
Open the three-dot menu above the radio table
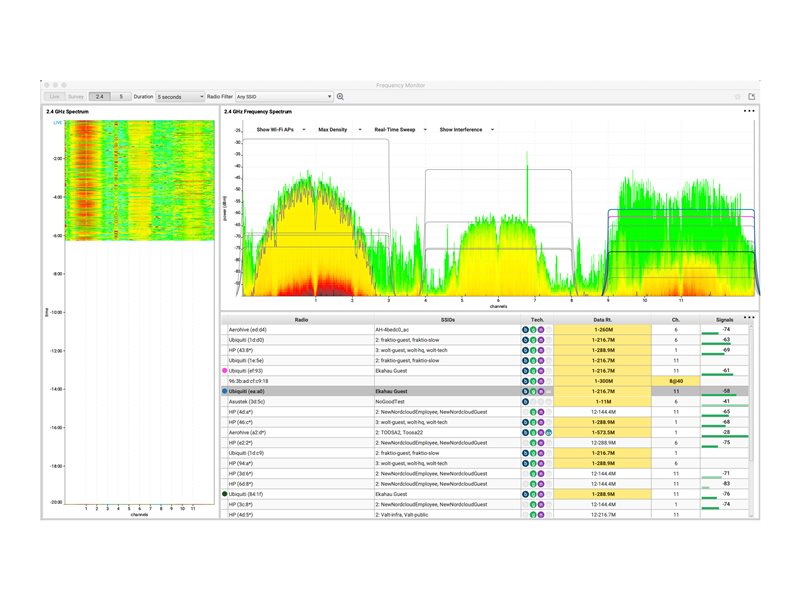pos(749,317)
